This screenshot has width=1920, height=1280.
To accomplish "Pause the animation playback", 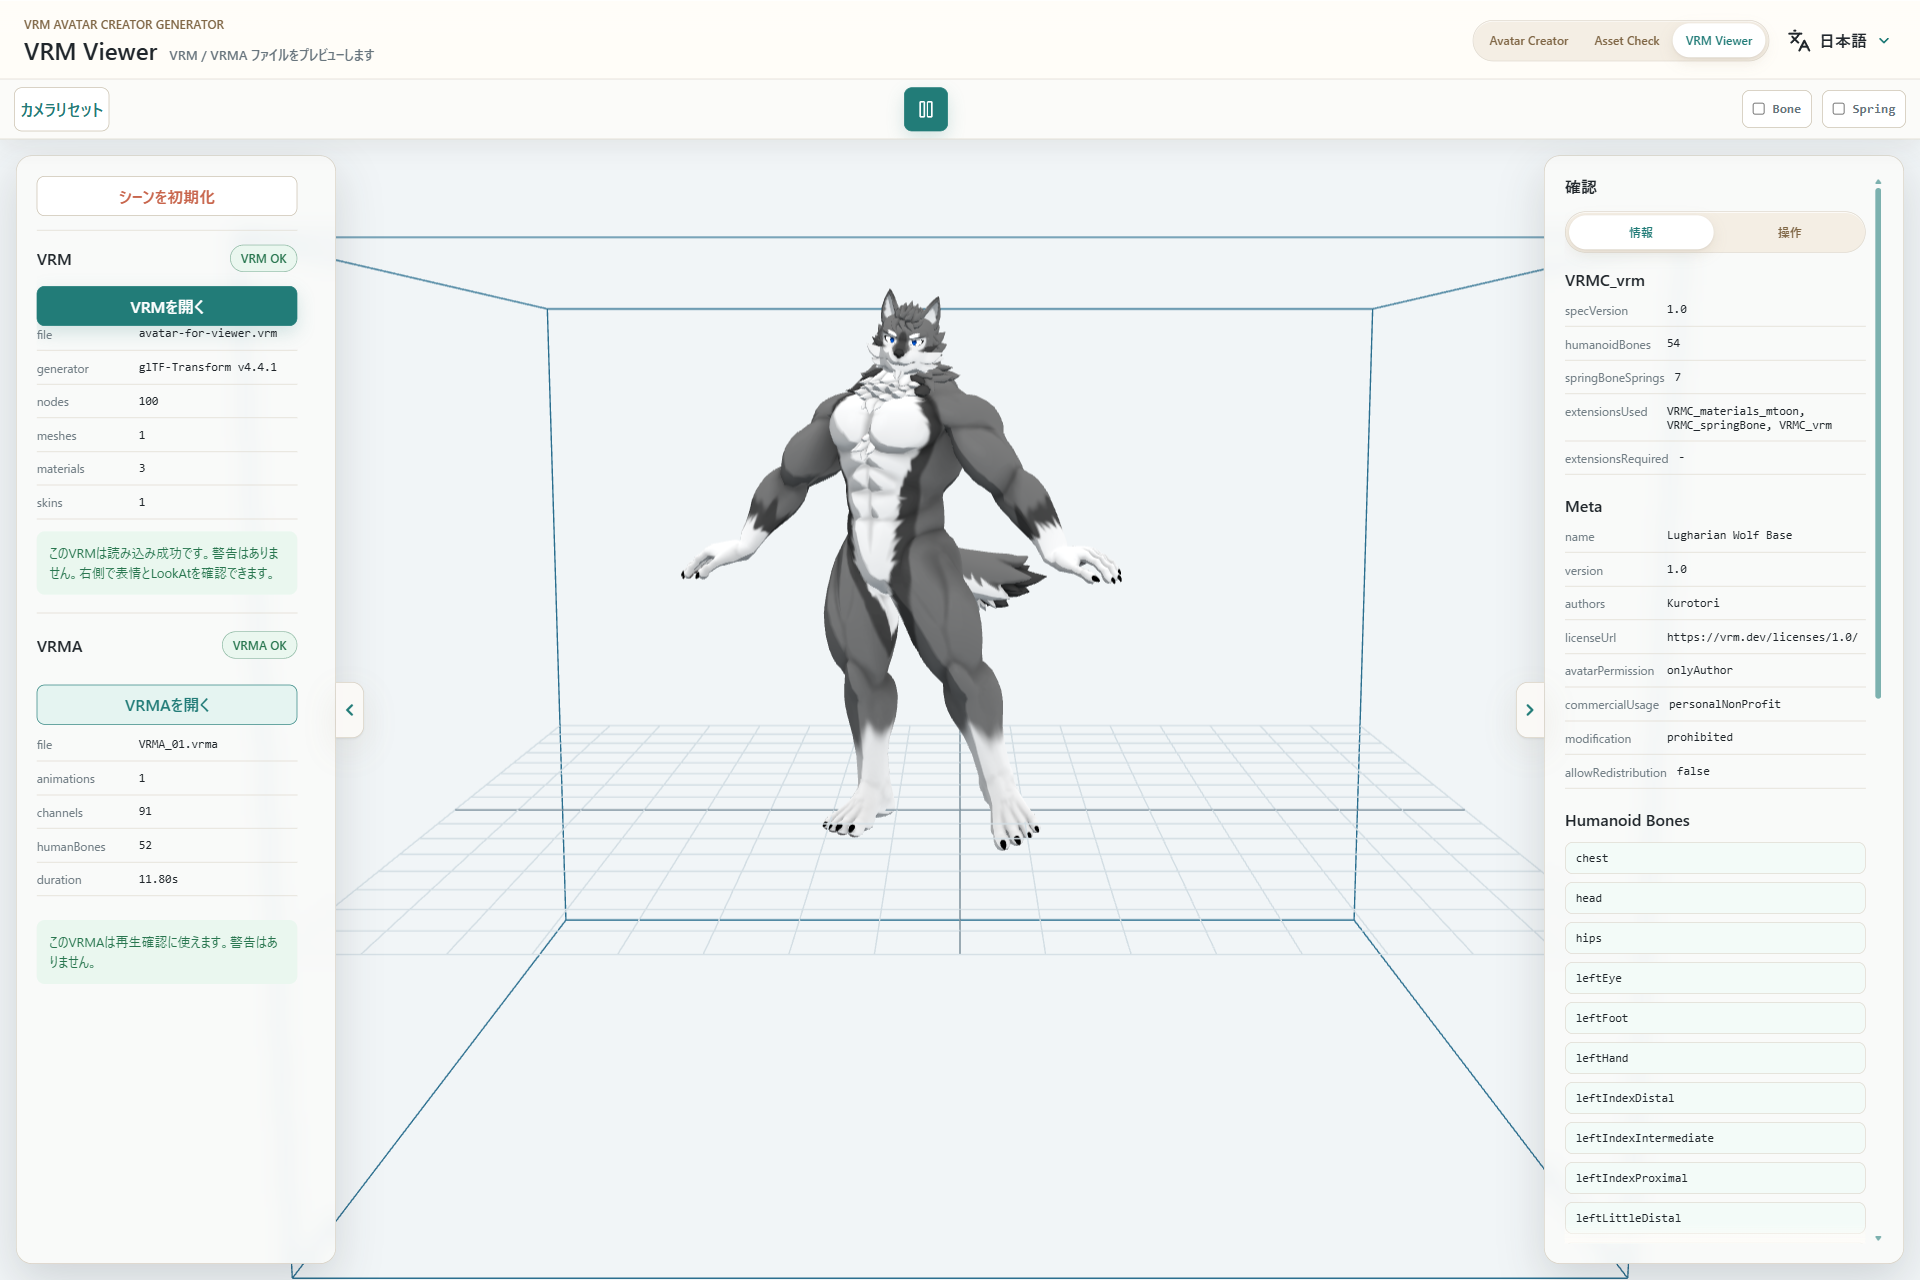I will coord(925,109).
